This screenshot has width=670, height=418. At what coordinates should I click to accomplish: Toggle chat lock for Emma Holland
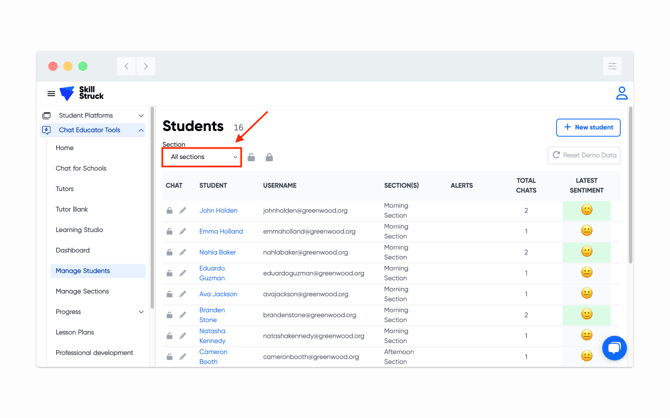tap(170, 232)
